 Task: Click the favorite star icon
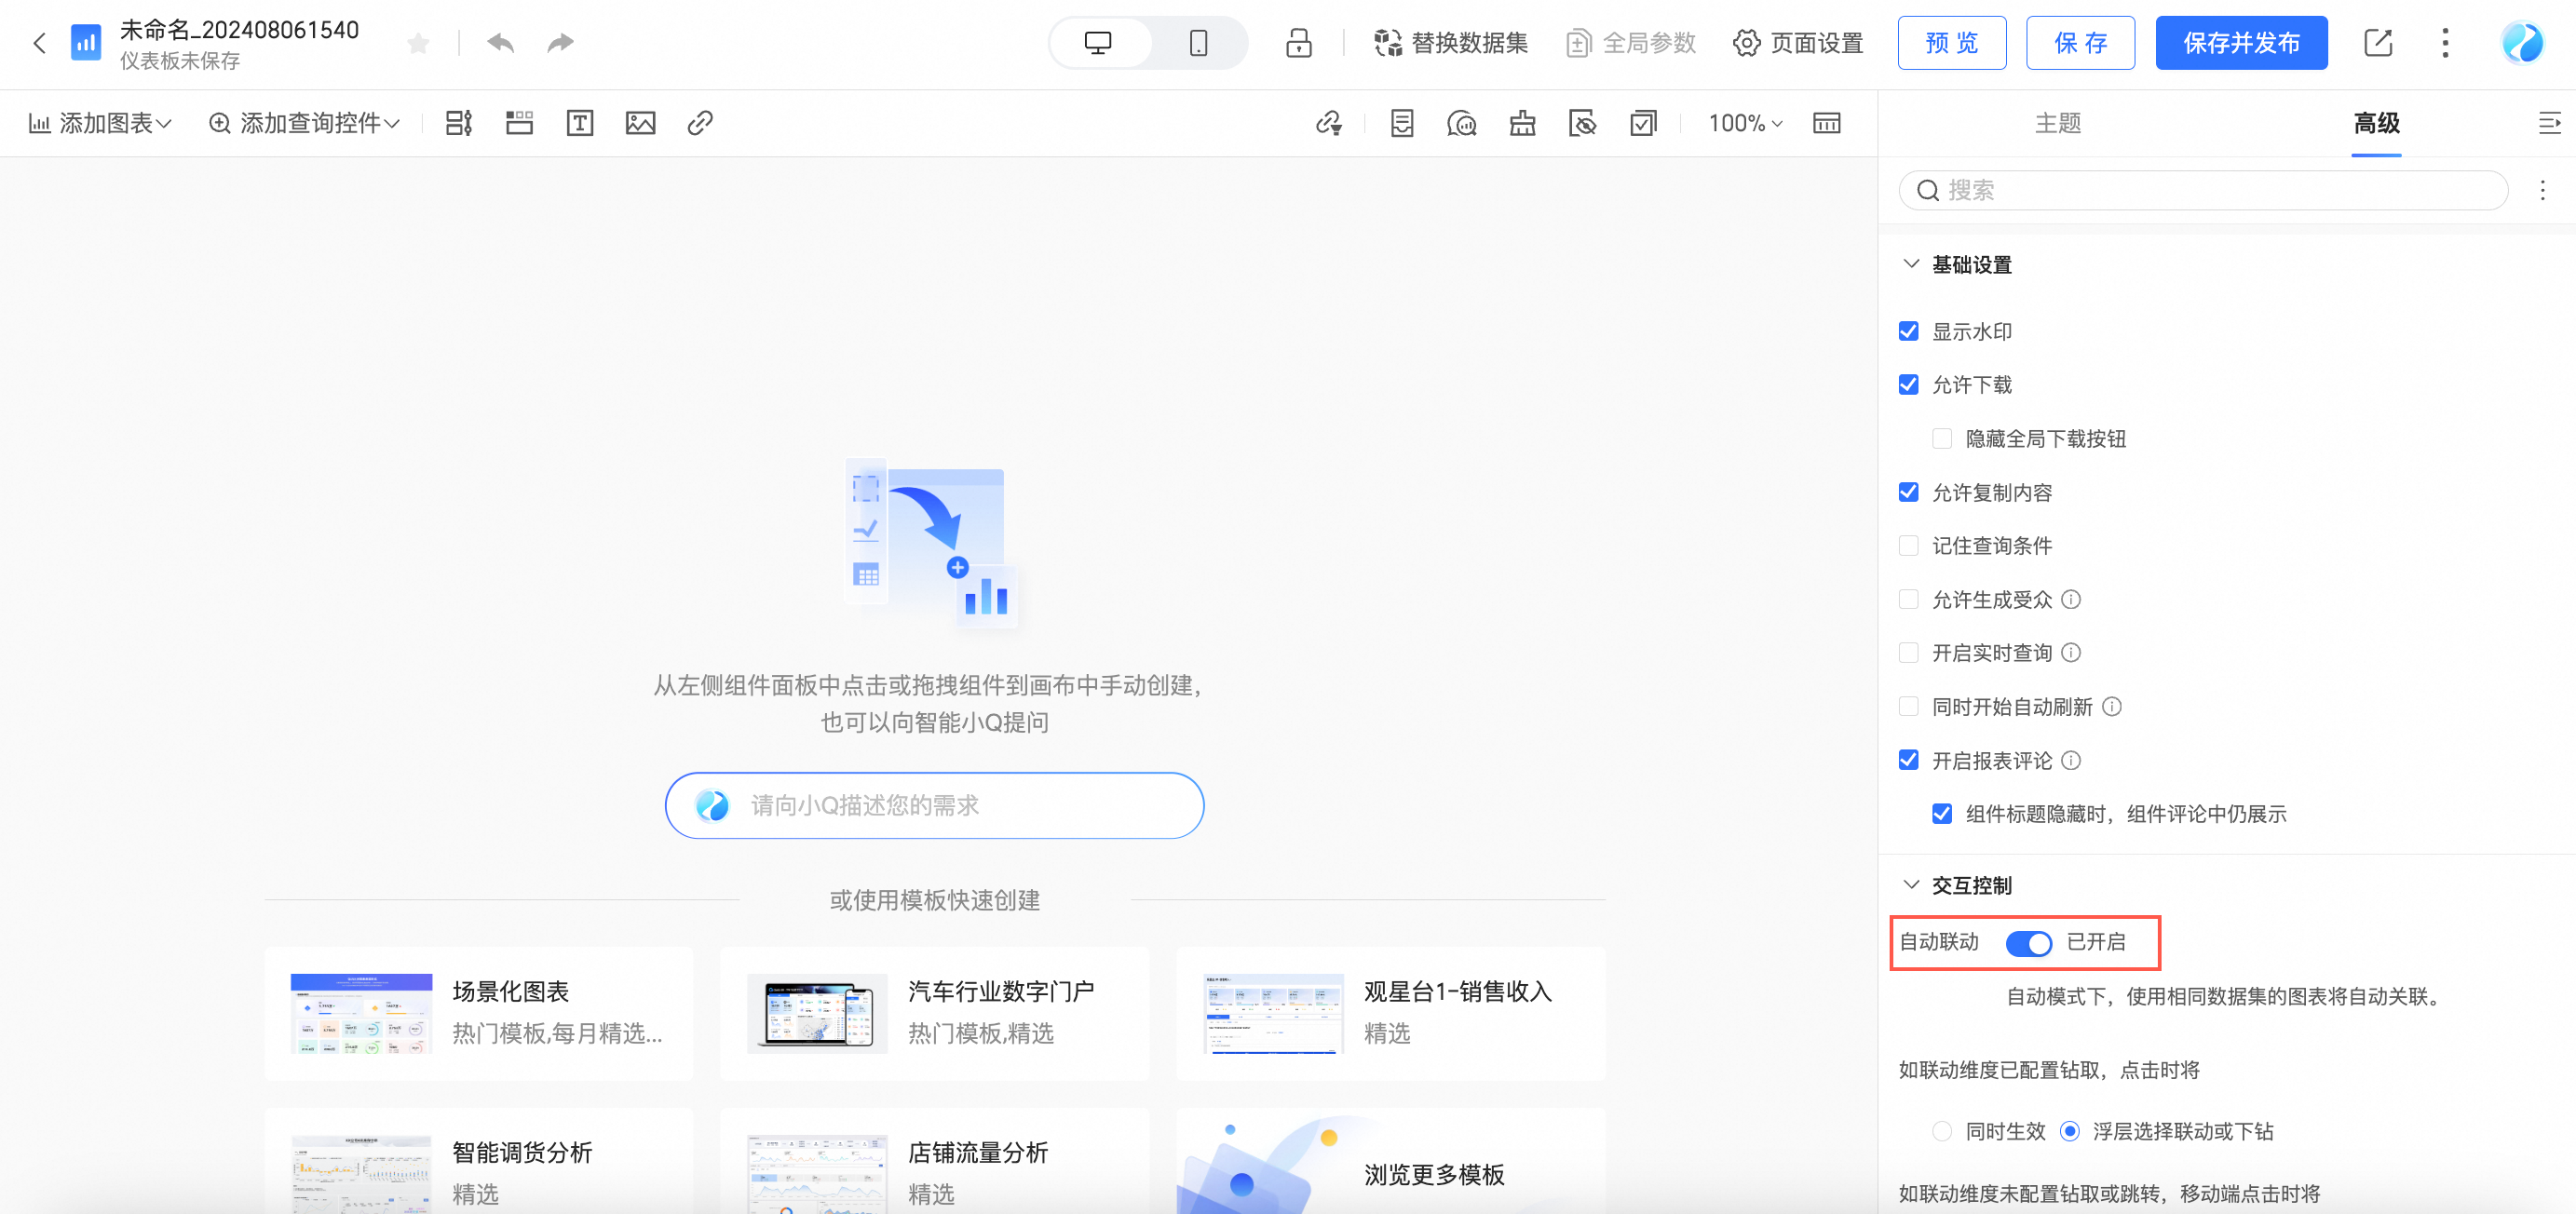pos(418,43)
